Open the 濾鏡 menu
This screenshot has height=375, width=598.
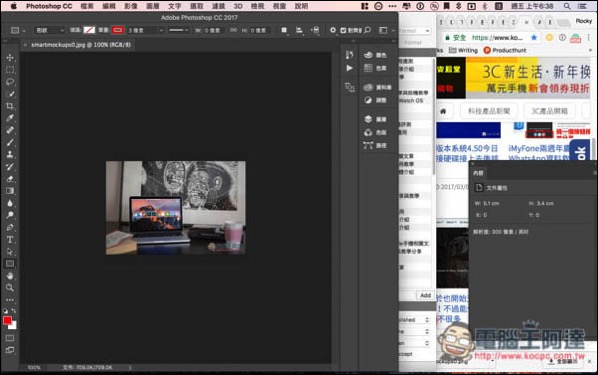[219, 6]
